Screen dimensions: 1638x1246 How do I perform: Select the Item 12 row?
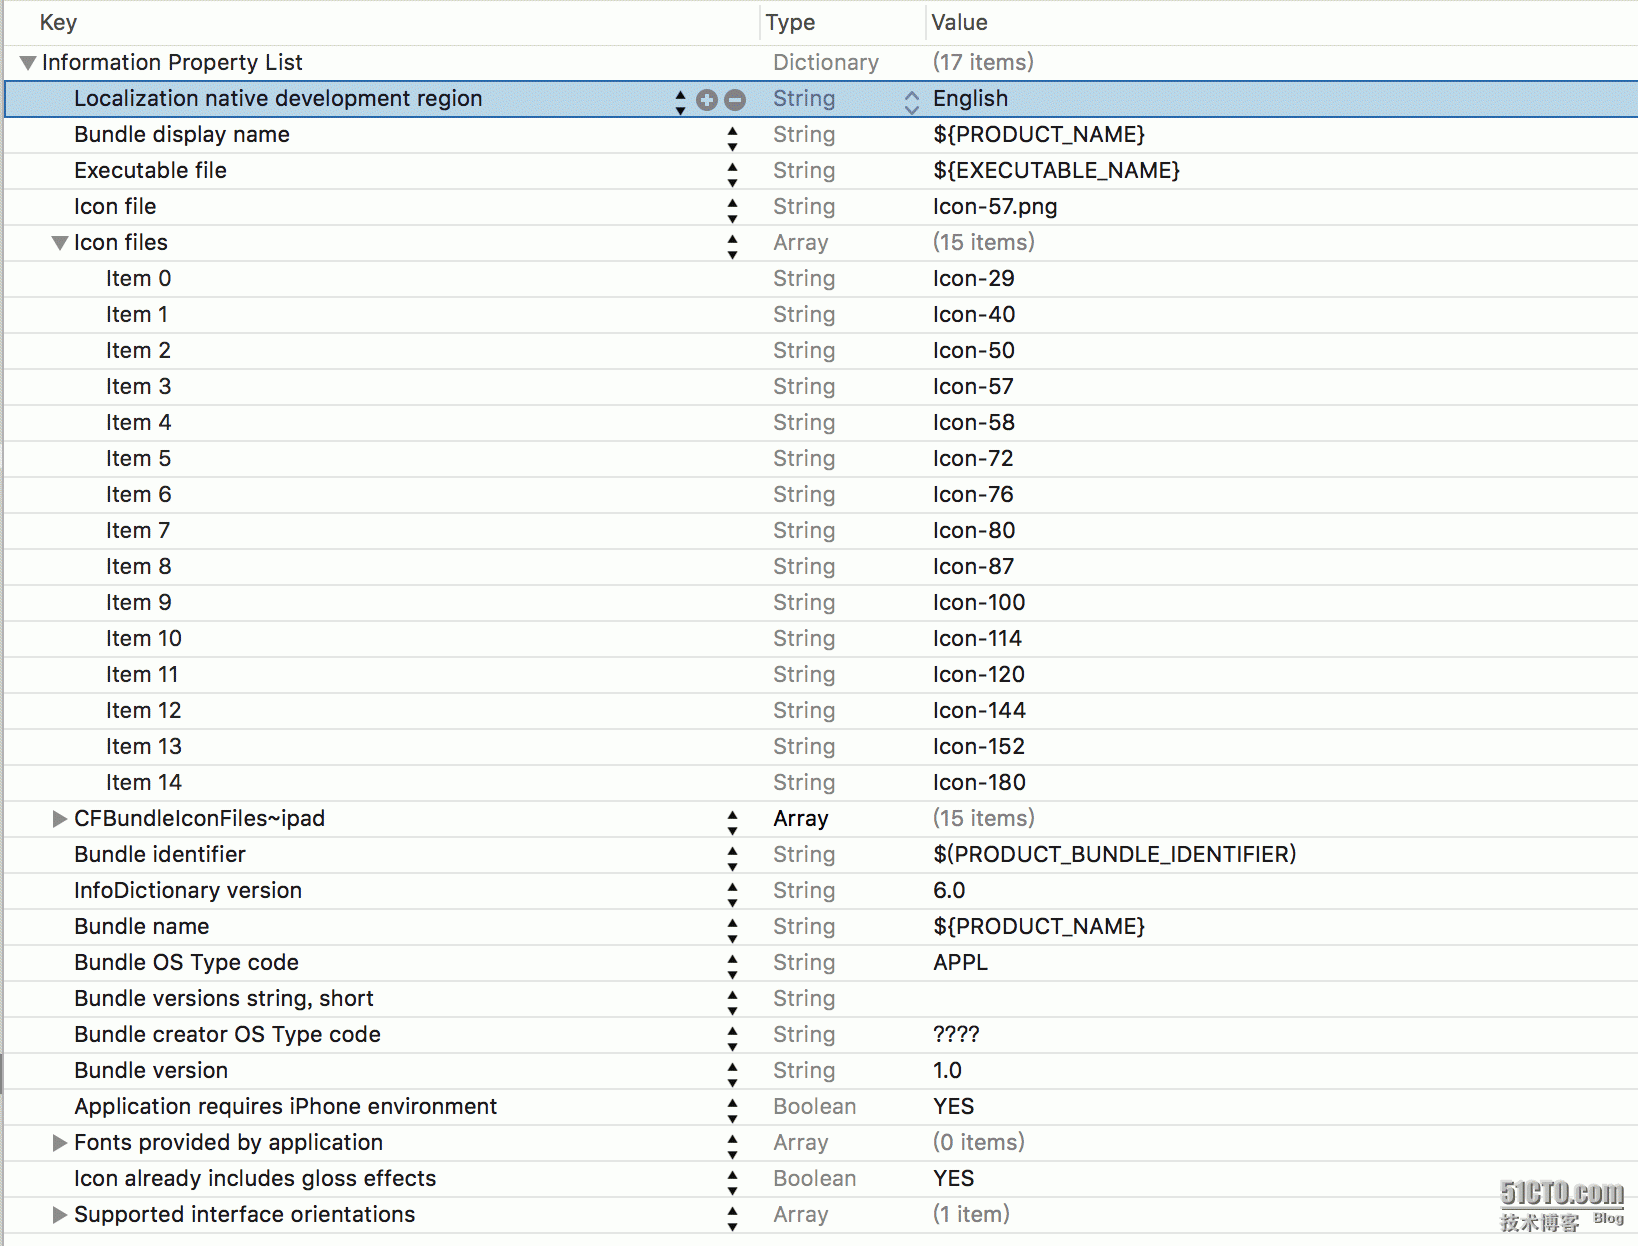tap(820, 711)
